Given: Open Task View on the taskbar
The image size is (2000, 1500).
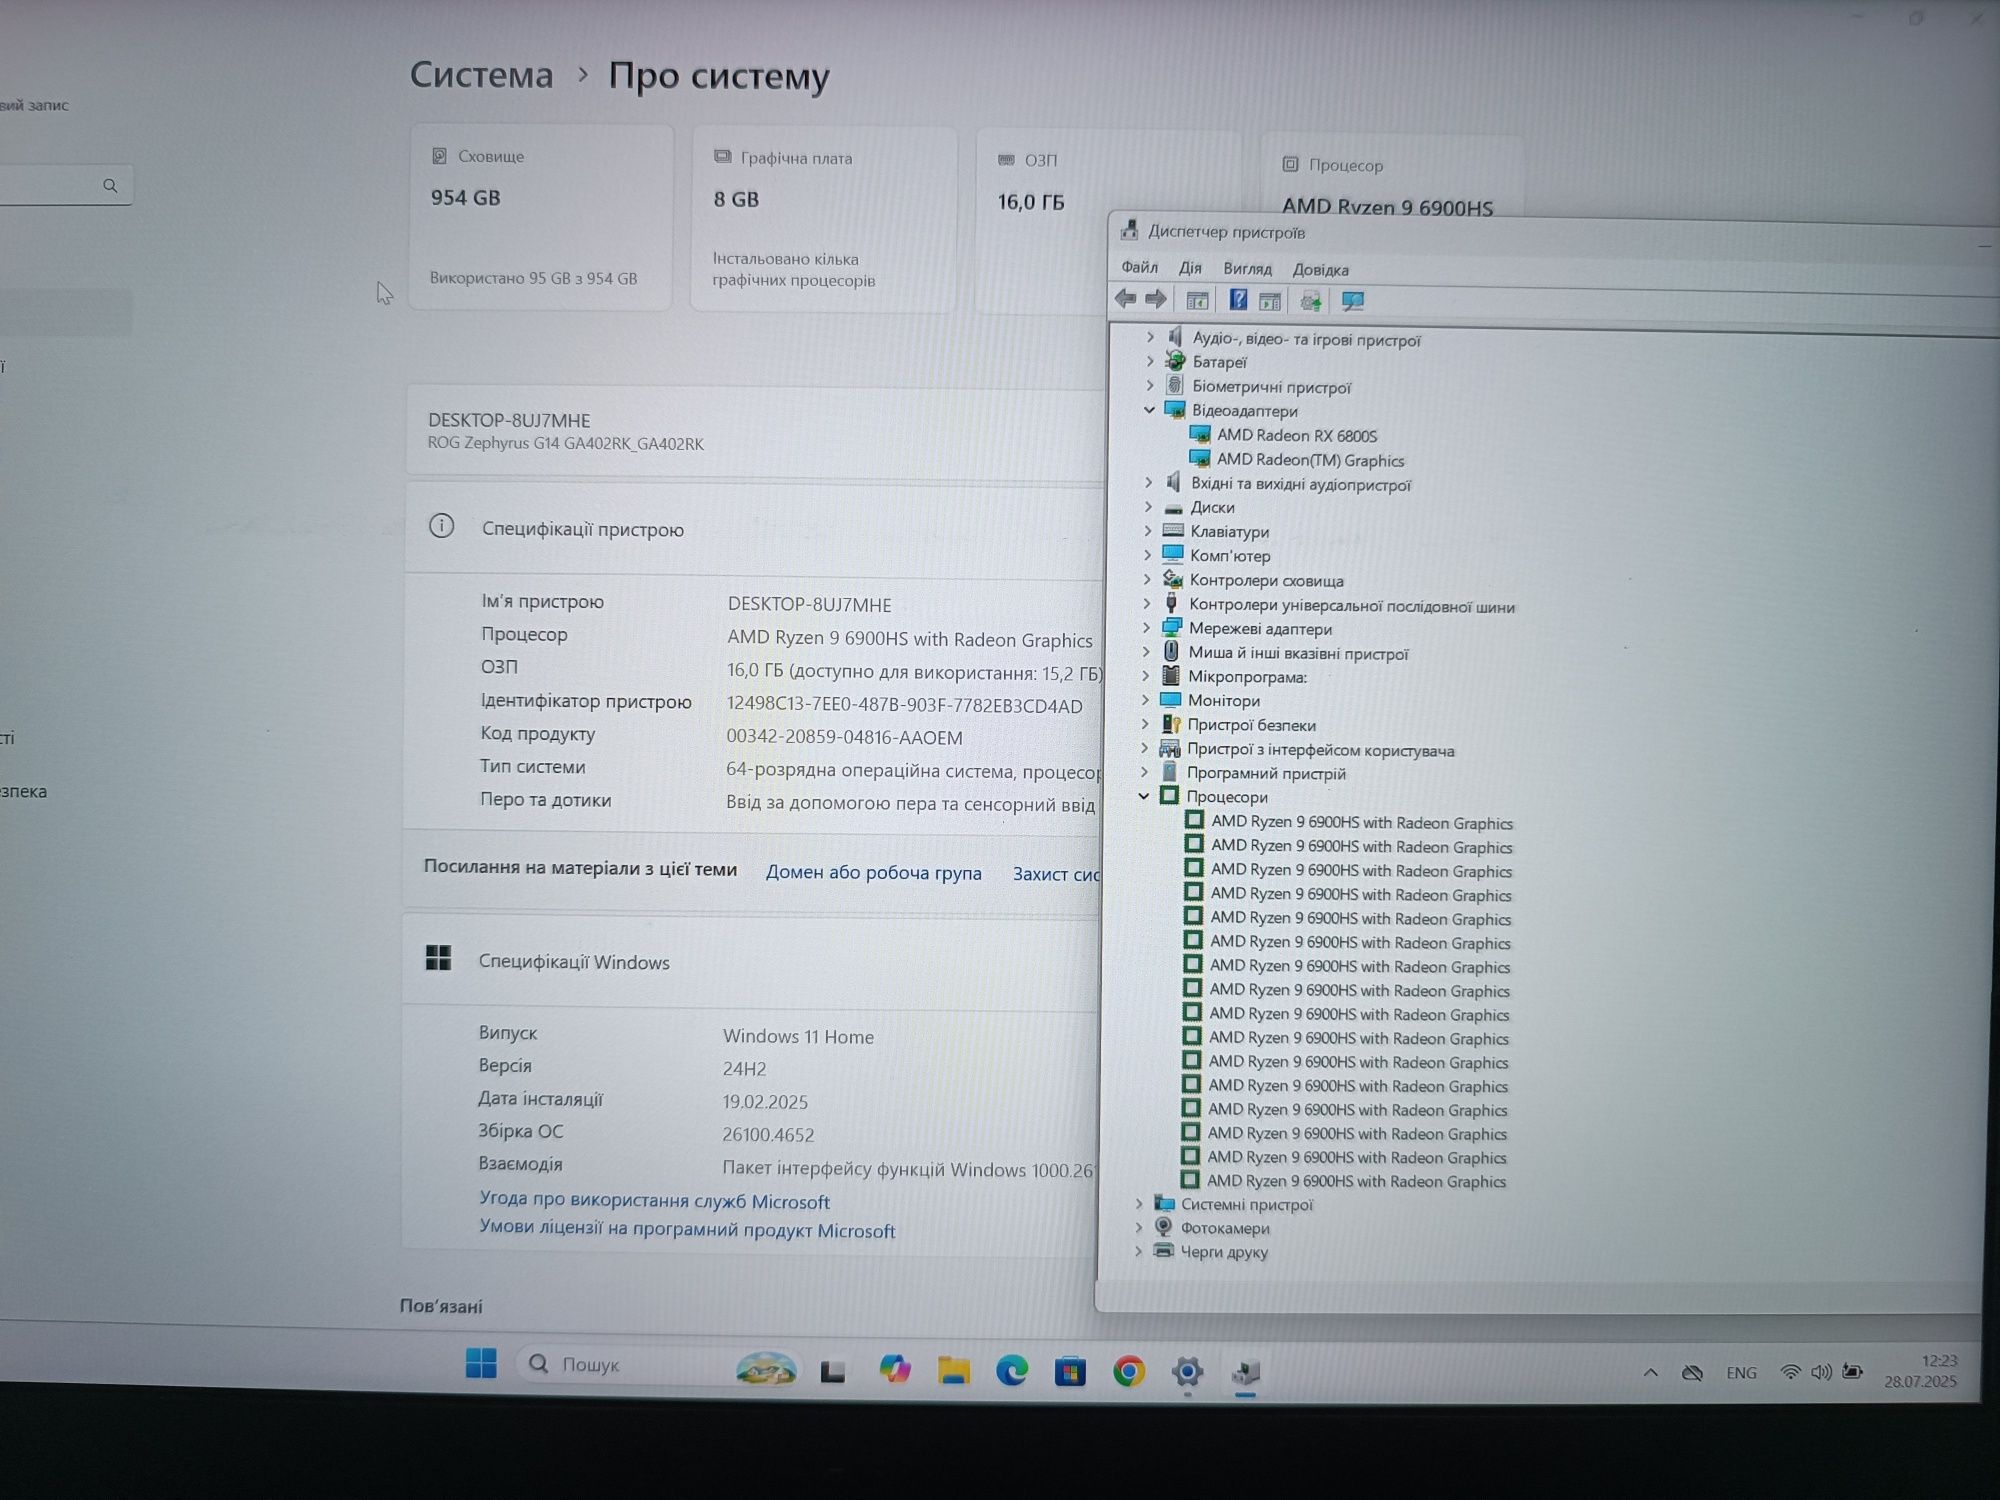Looking at the screenshot, I should [x=833, y=1371].
